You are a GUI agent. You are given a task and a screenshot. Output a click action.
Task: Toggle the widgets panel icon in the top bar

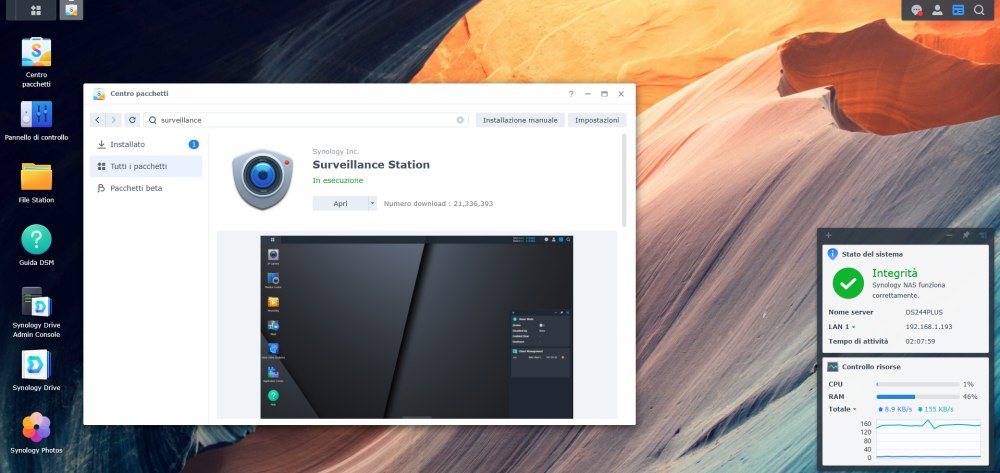[958, 10]
